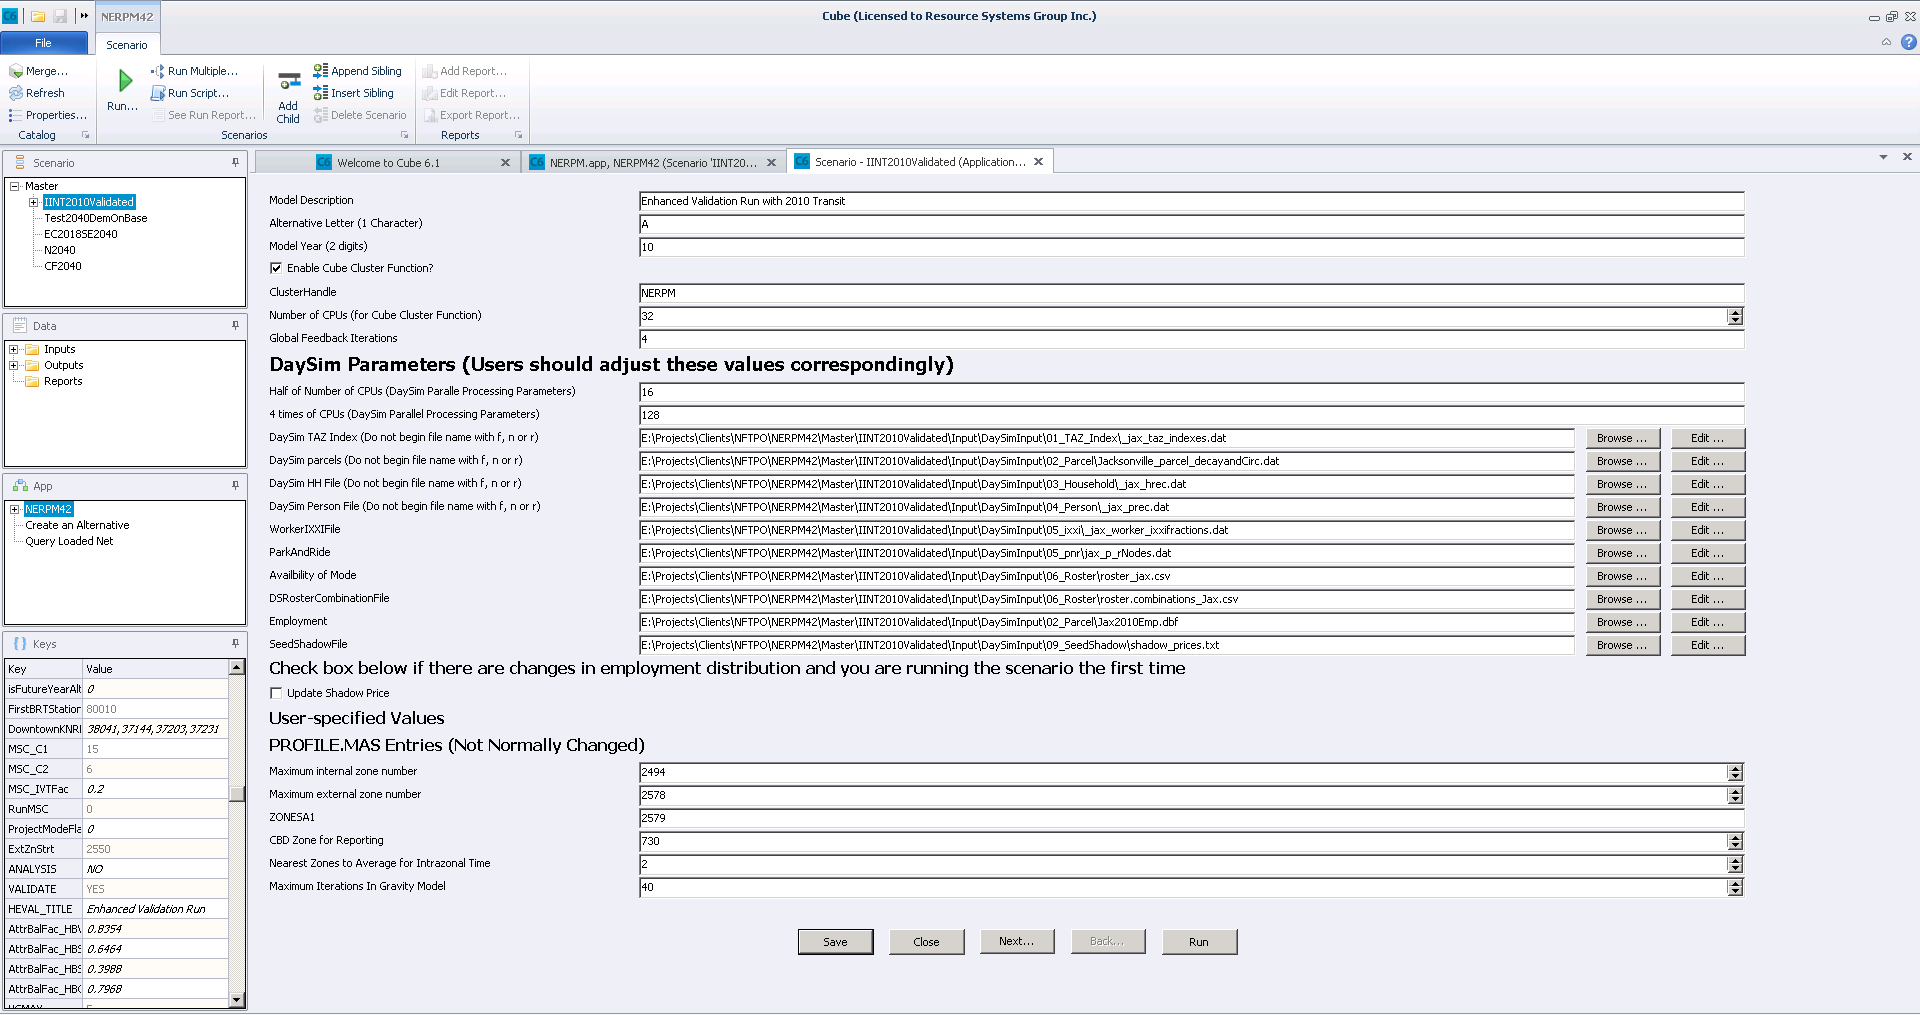Click the Save button
The width and height of the screenshot is (1920, 1015).
(x=835, y=942)
